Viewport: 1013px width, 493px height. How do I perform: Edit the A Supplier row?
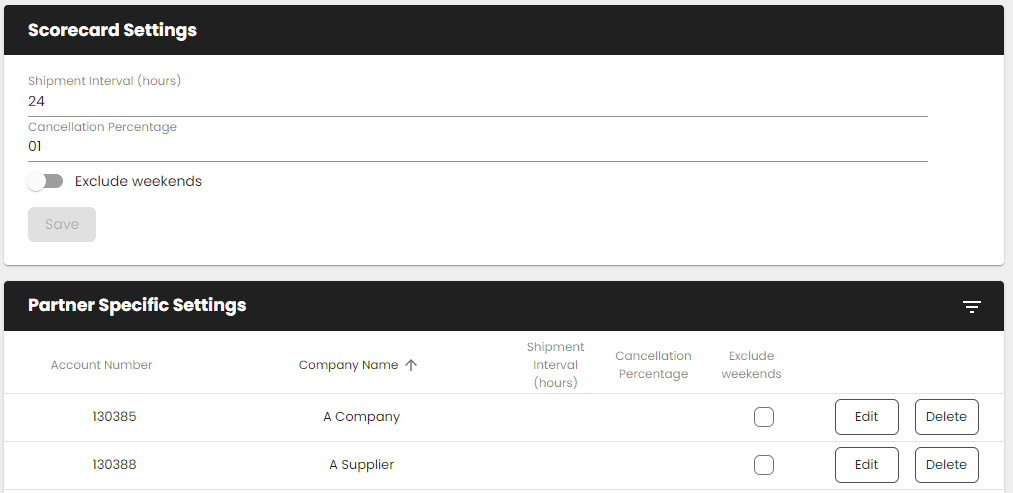[x=866, y=465]
